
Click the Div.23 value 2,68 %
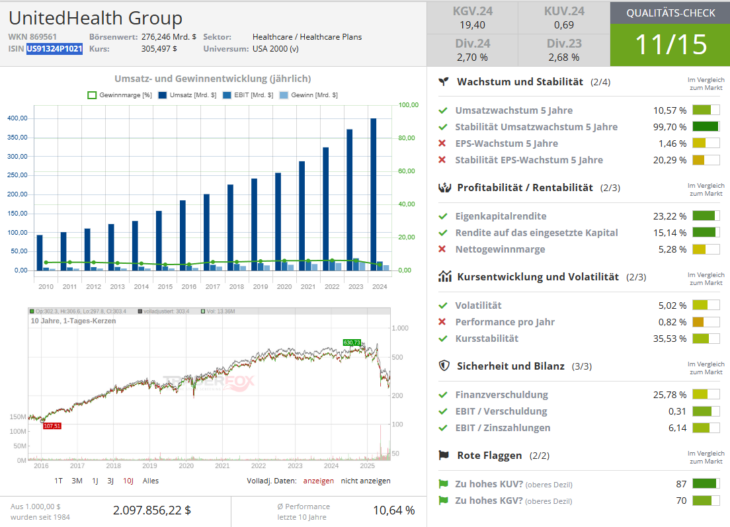pyautogui.click(x=564, y=57)
